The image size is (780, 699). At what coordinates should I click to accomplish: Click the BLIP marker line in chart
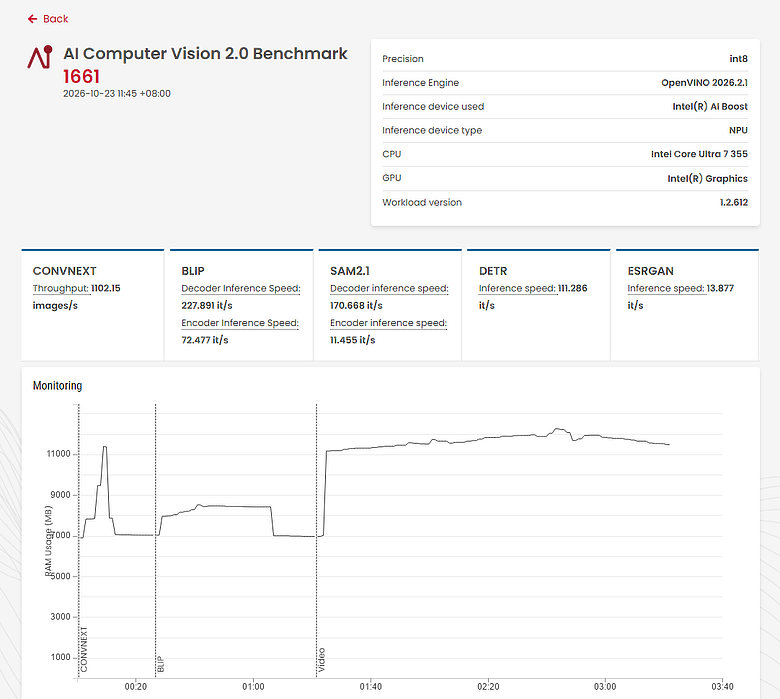156,541
